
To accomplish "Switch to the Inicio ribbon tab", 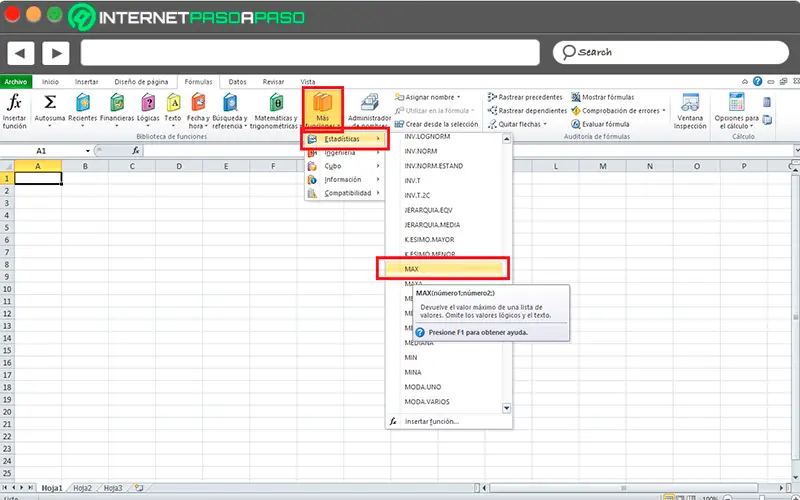I will (50, 82).
